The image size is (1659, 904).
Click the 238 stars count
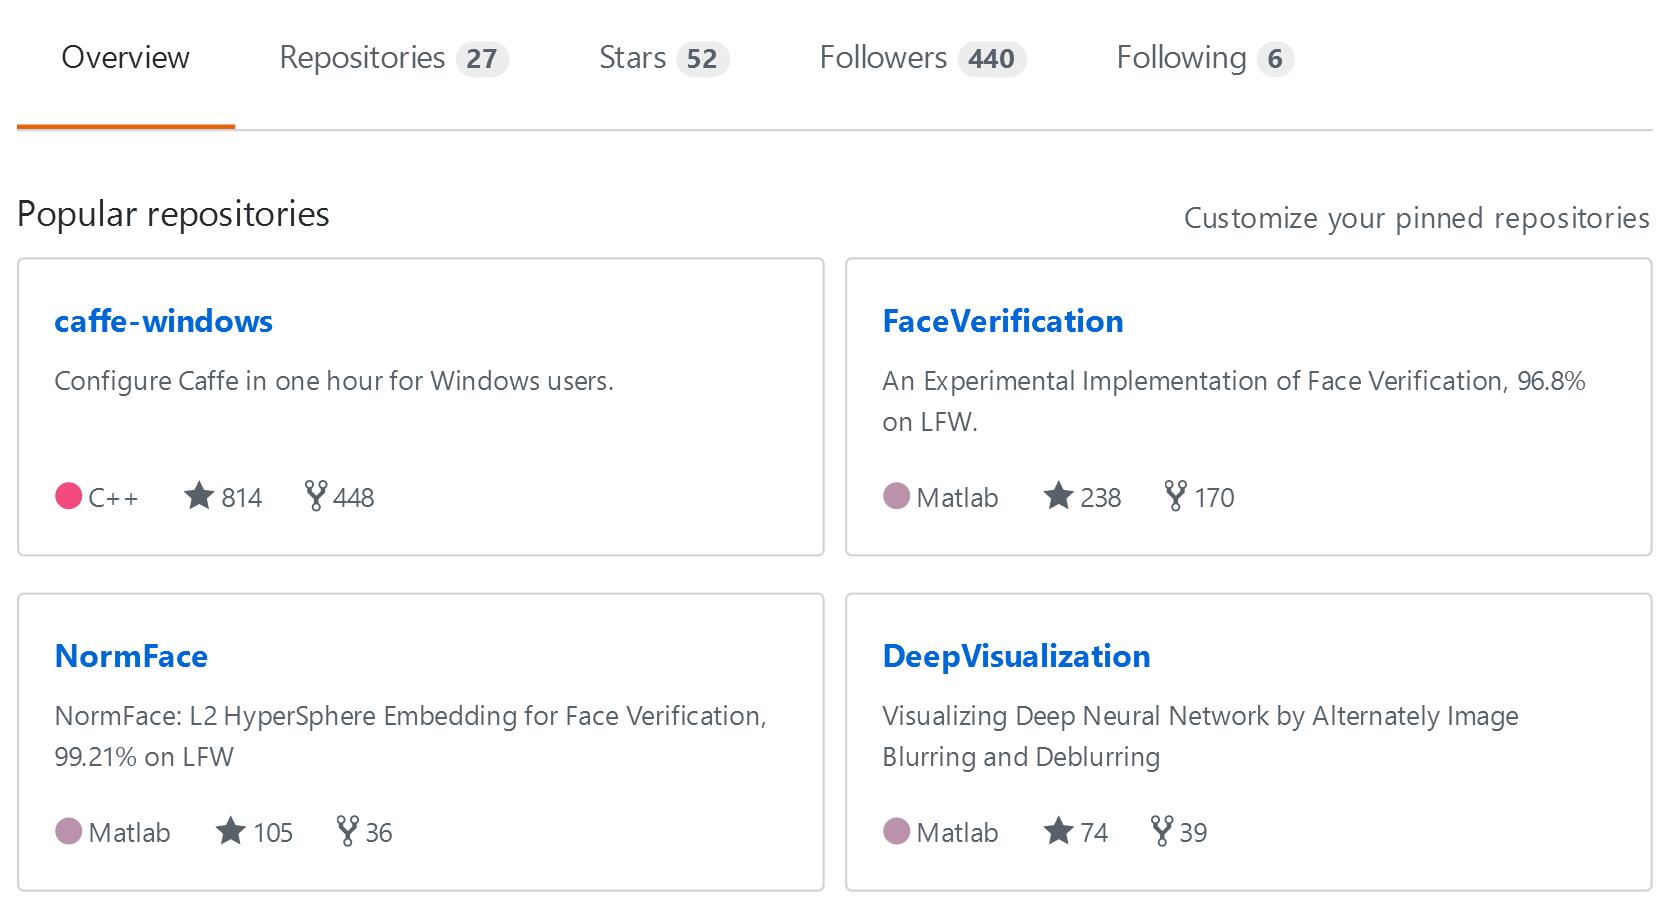1100,498
